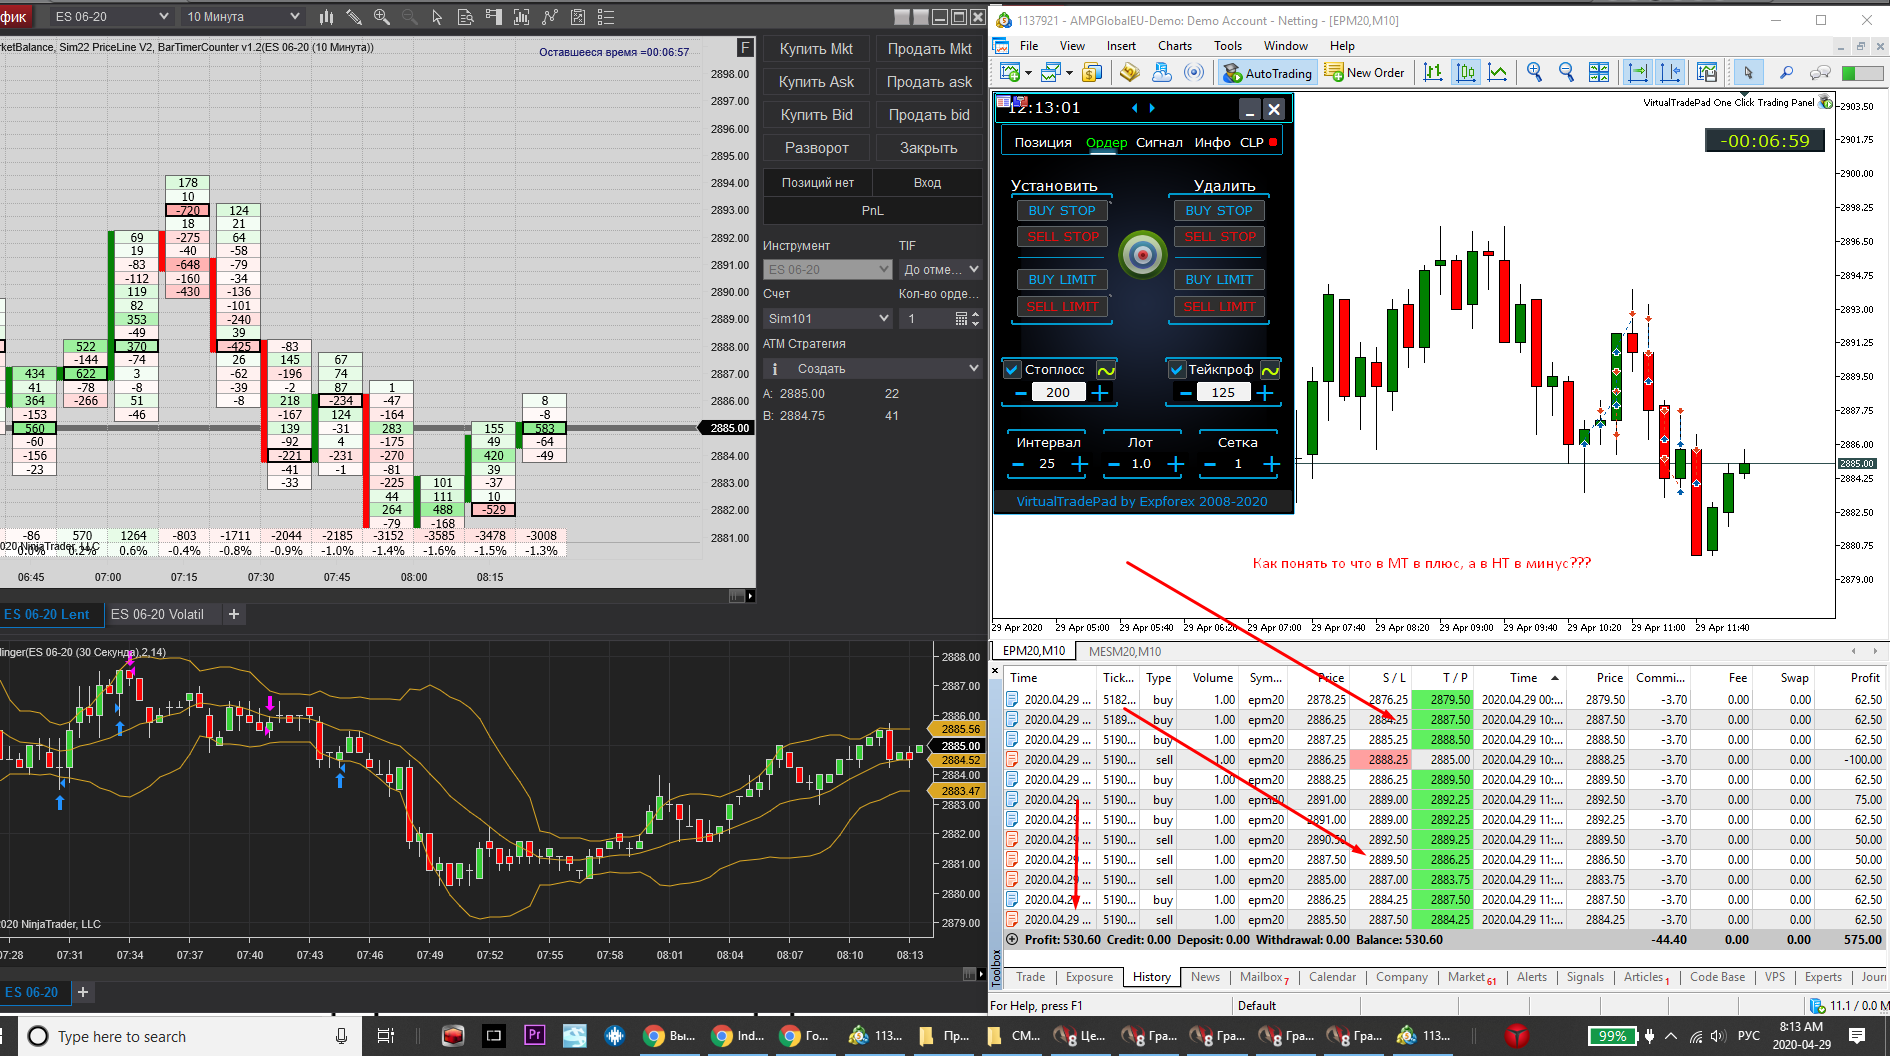This screenshot has width=1890, height=1056.
Task: Increase the Лот size with plus
Action: 1176,464
